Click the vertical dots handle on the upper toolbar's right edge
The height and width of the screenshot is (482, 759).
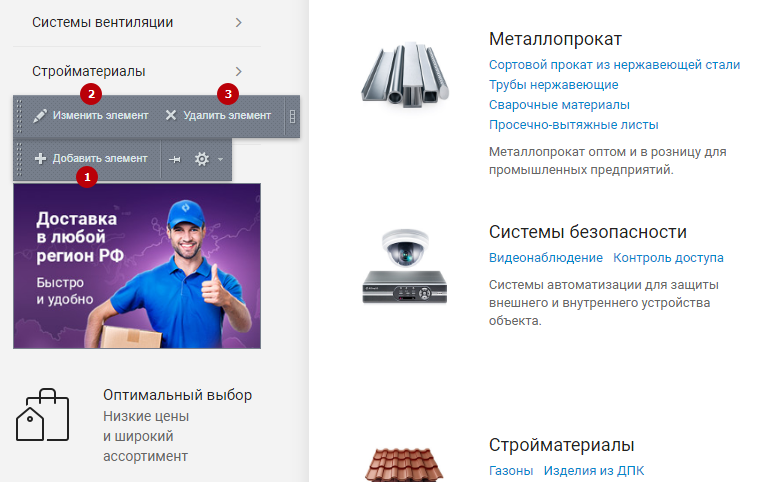pyautogui.click(x=292, y=116)
